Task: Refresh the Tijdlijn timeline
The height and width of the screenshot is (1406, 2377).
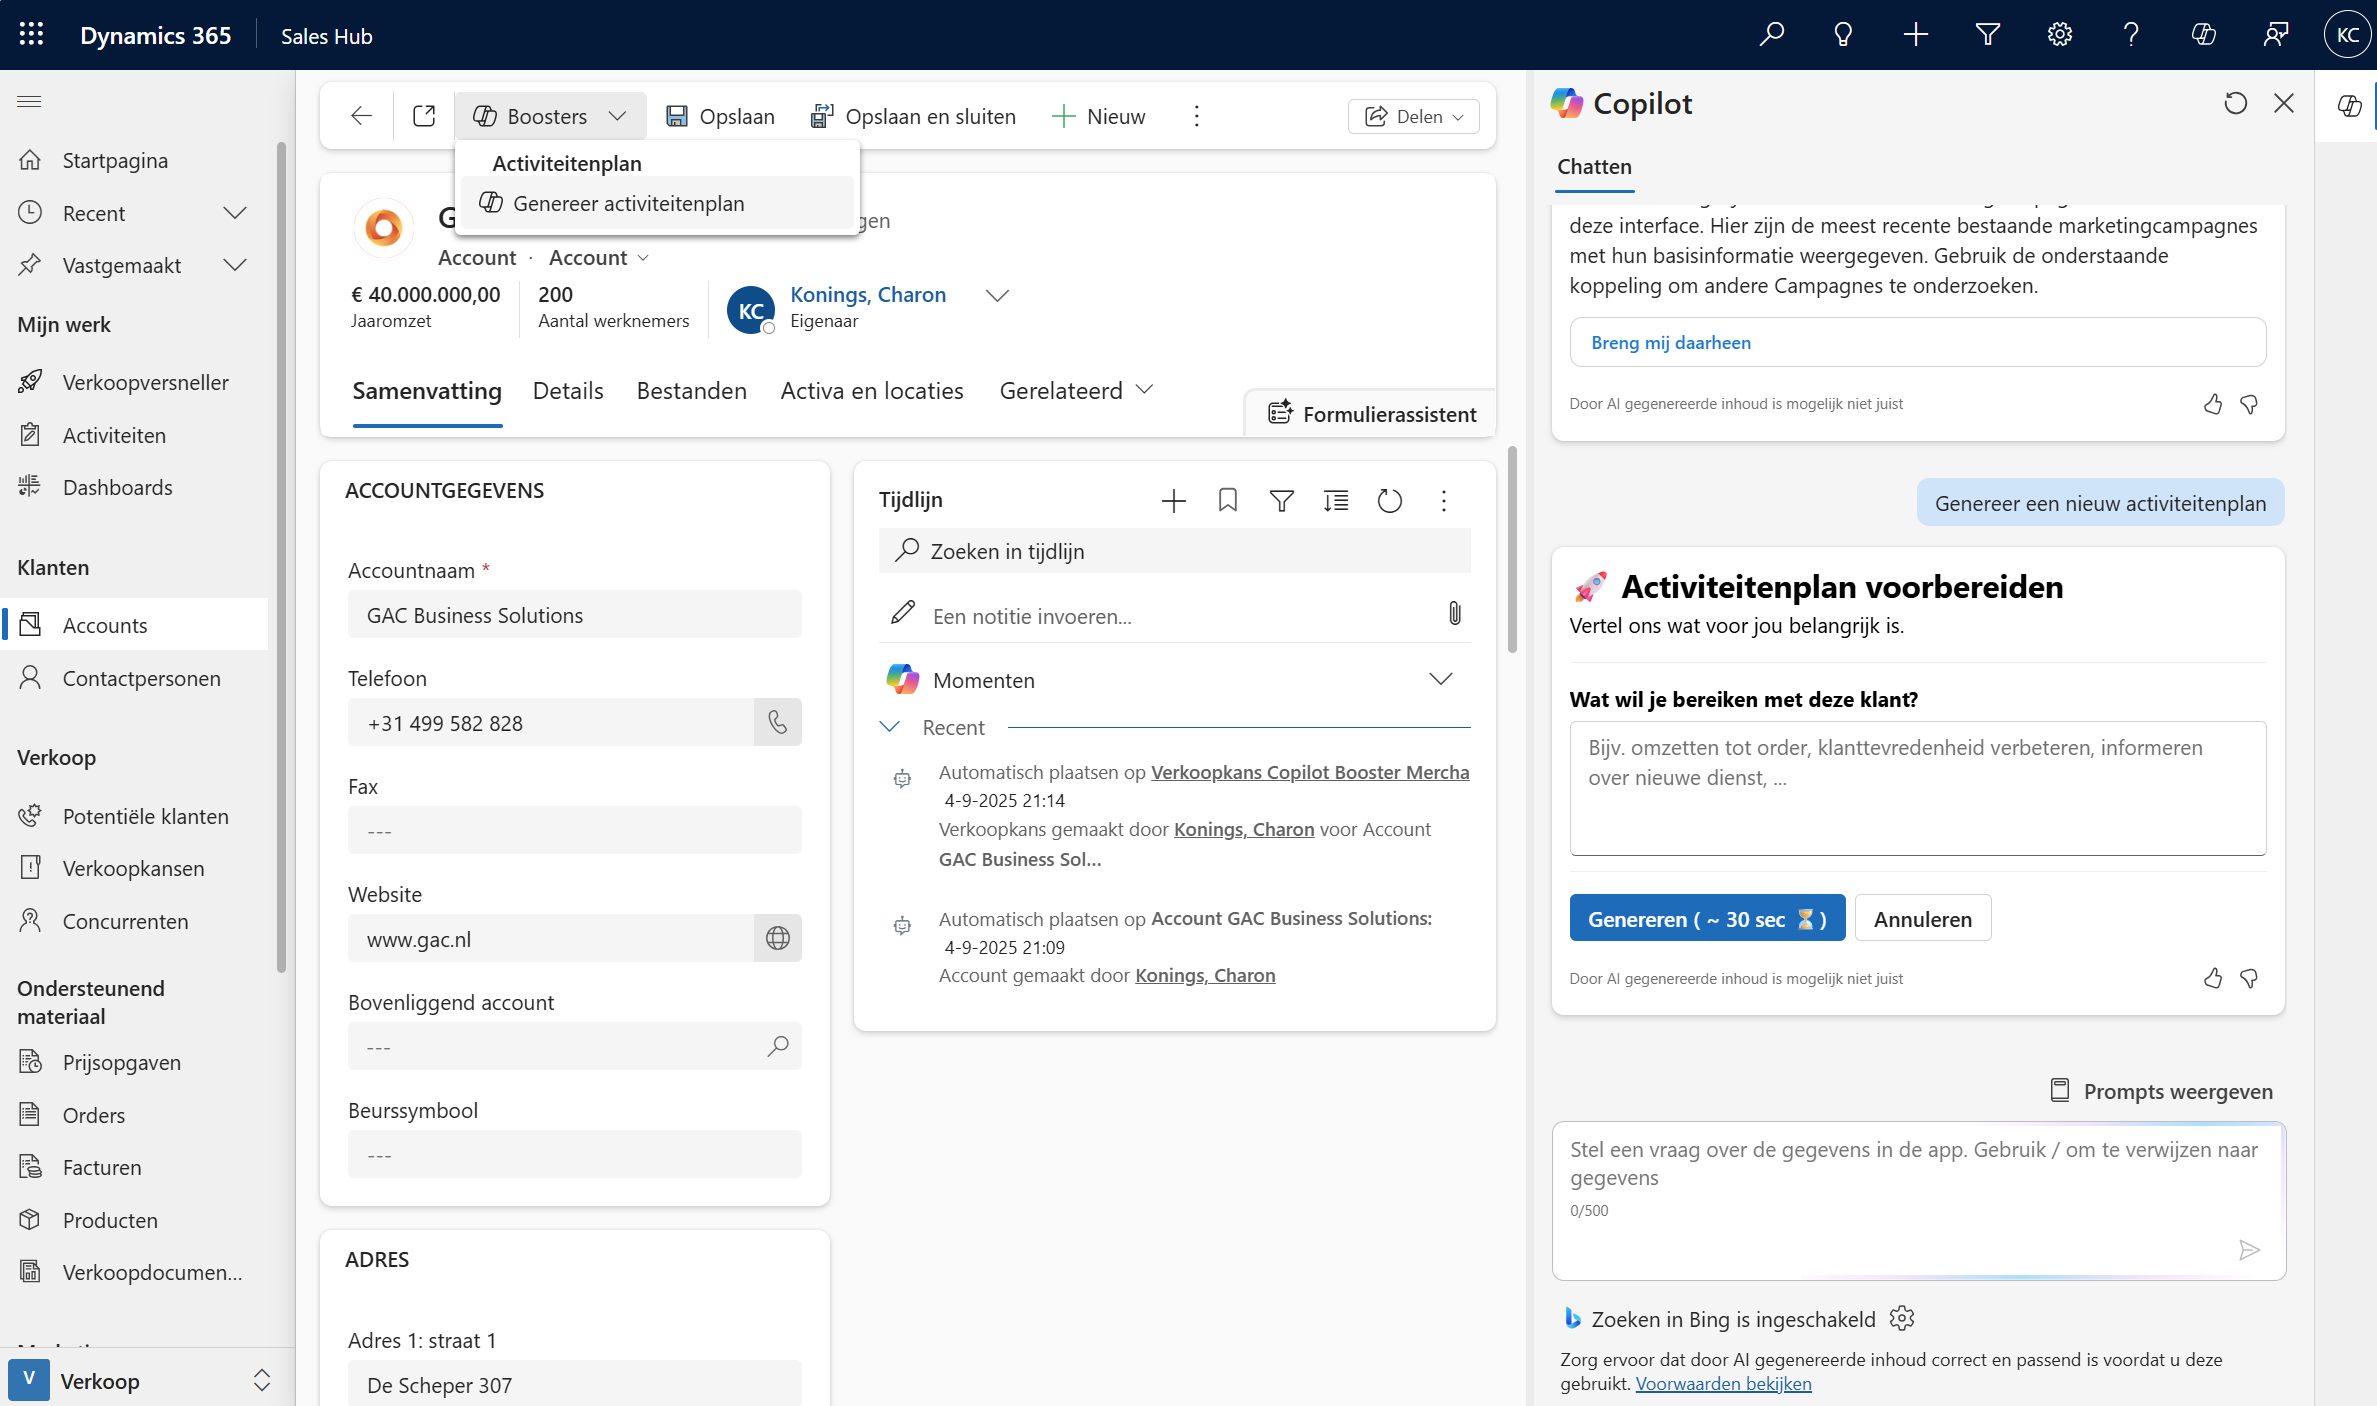Action: click(x=1389, y=500)
